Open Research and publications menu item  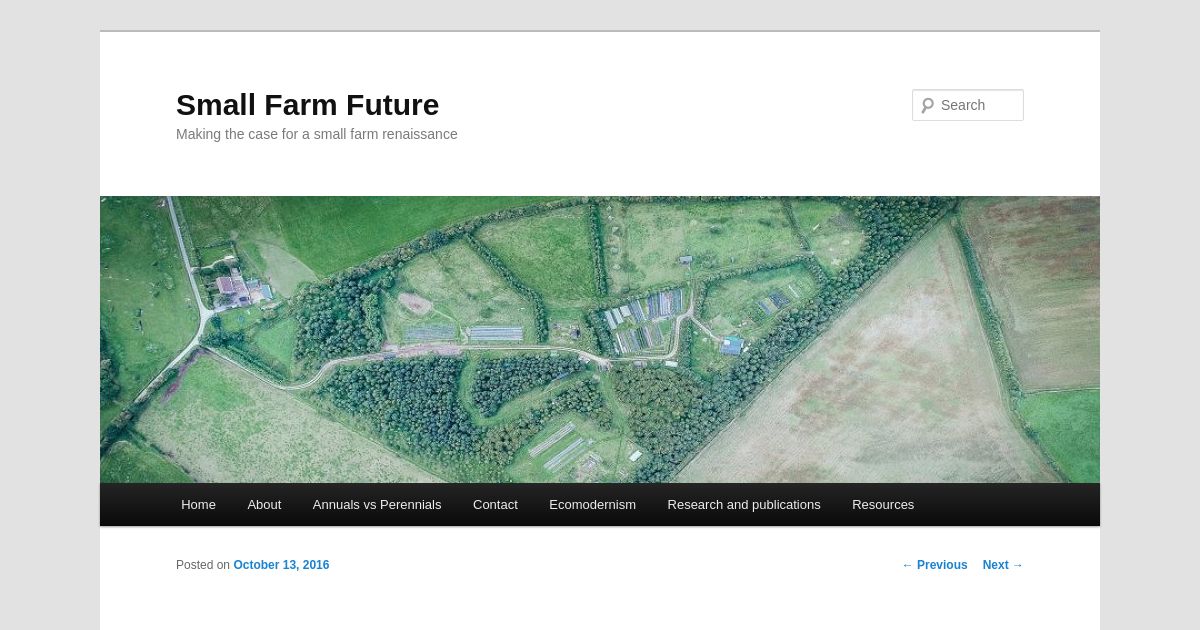pyautogui.click(x=744, y=505)
